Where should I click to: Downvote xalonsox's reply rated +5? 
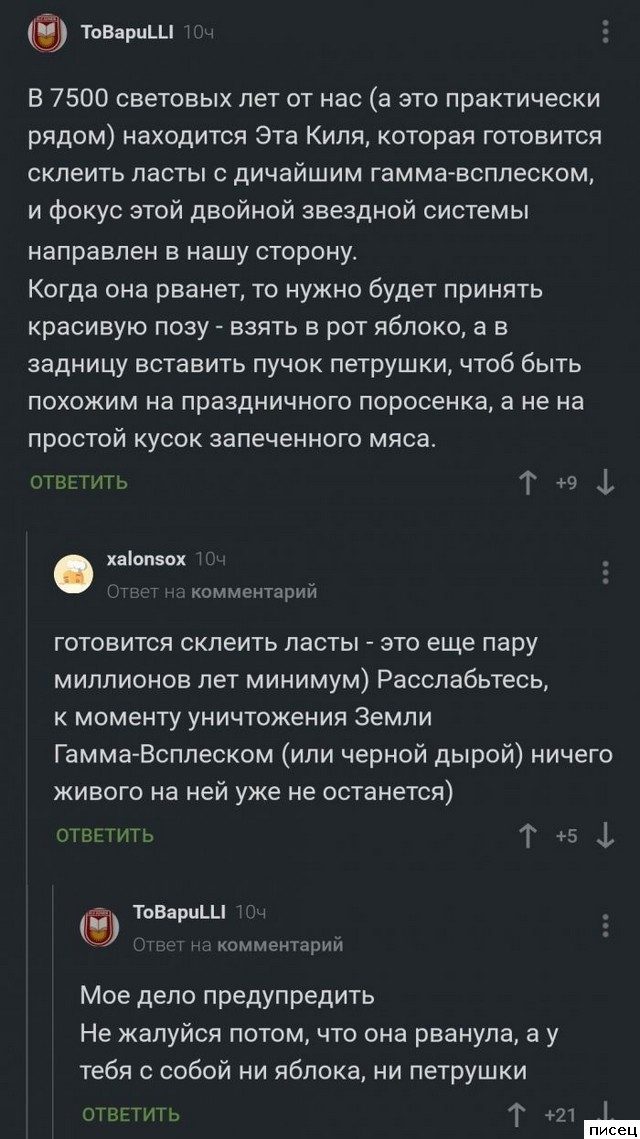coord(605,834)
